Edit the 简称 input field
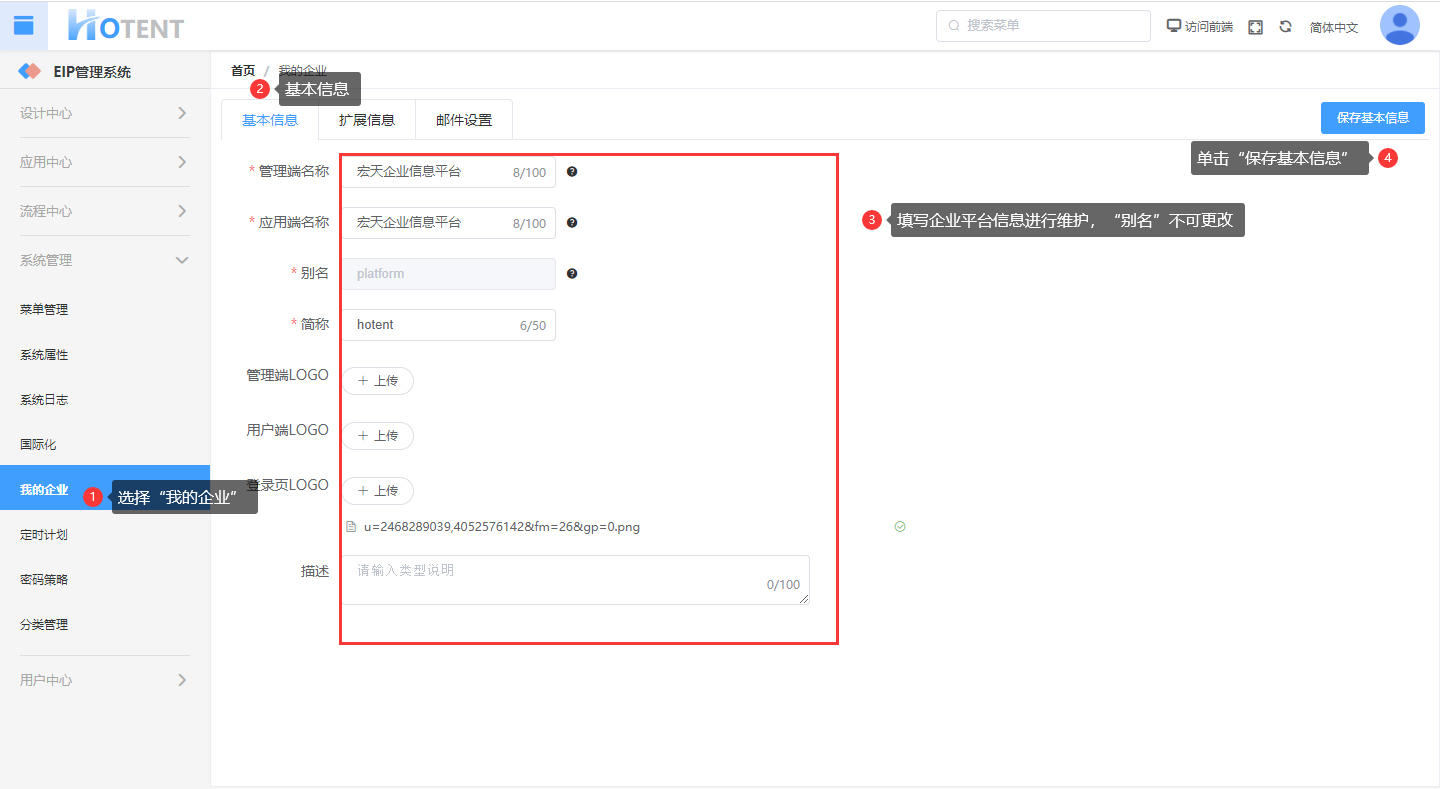1440x789 pixels. pos(449,325)
